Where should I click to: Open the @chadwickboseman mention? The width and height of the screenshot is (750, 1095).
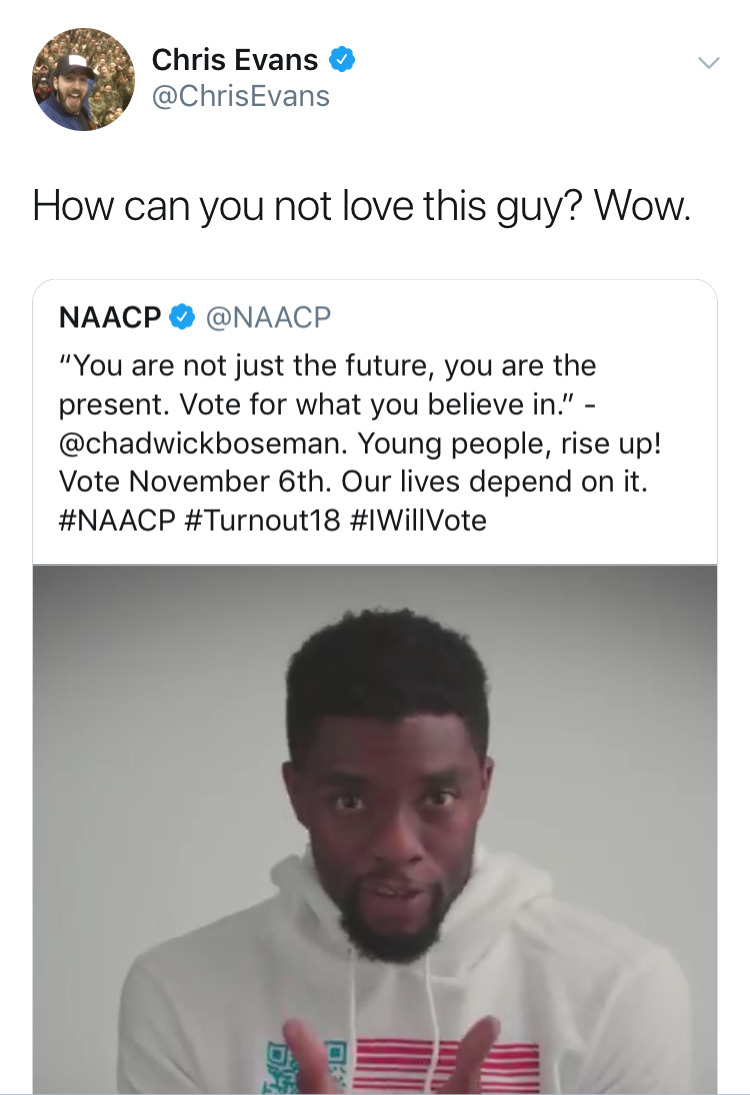(x=201, y=442)
